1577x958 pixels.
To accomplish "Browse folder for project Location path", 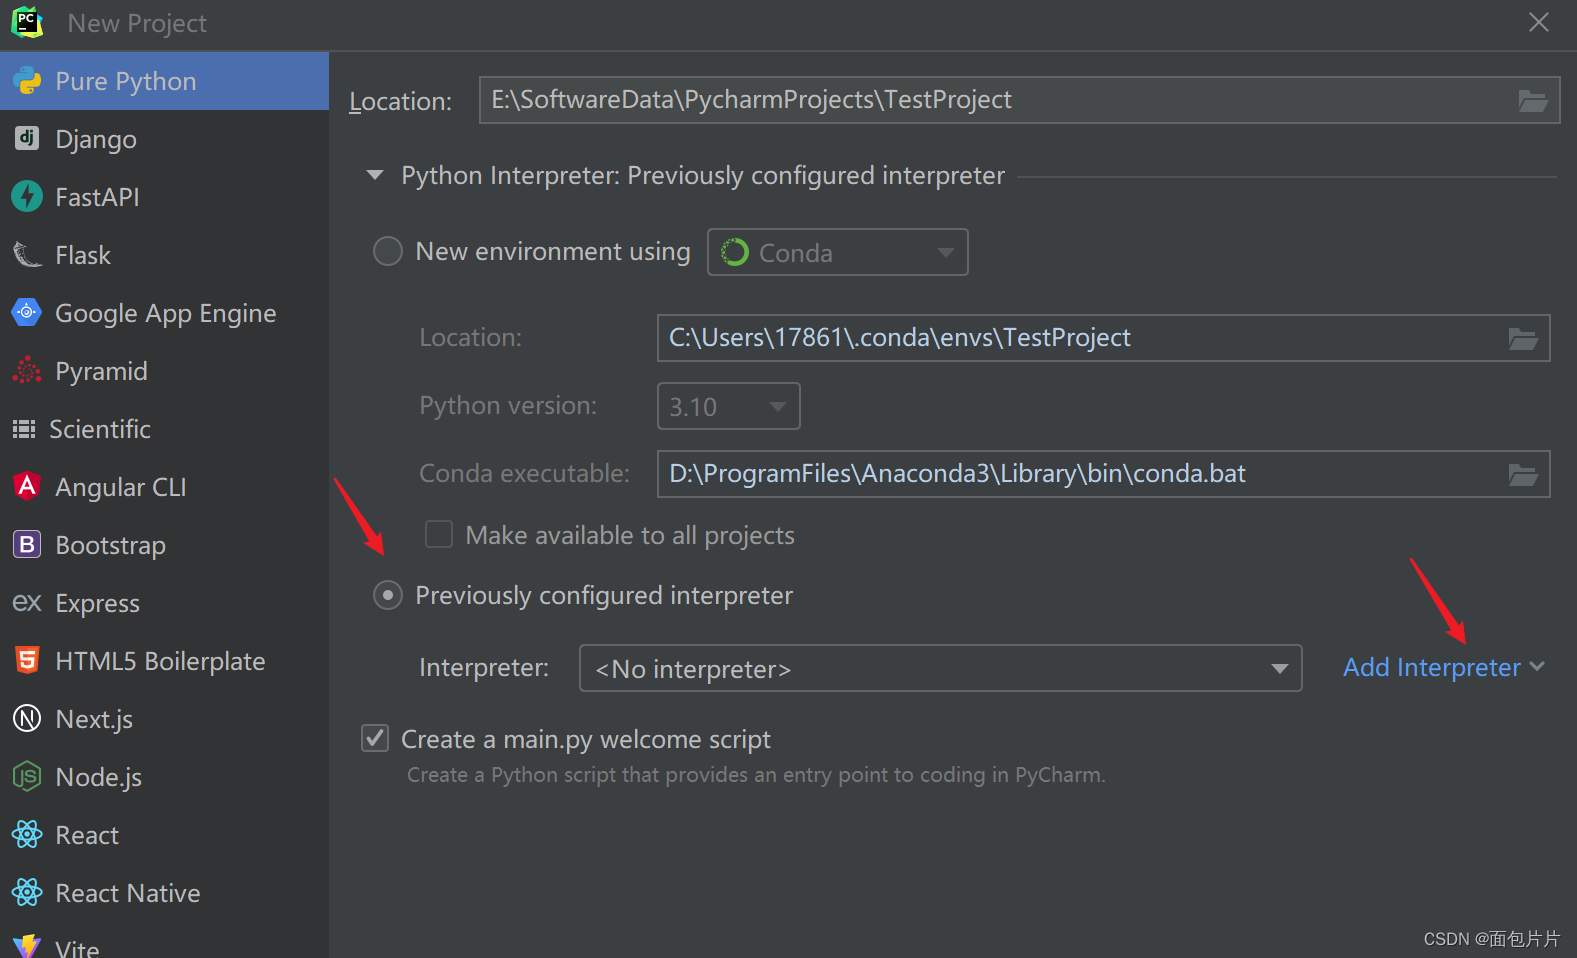I will [x=1533, y=100].
